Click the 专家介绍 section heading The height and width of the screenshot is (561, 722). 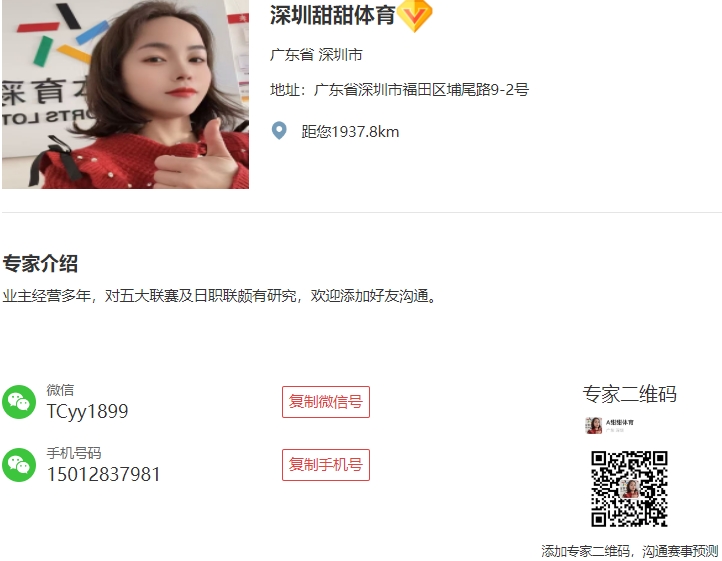pyautogui.click(x=40, y=263)
